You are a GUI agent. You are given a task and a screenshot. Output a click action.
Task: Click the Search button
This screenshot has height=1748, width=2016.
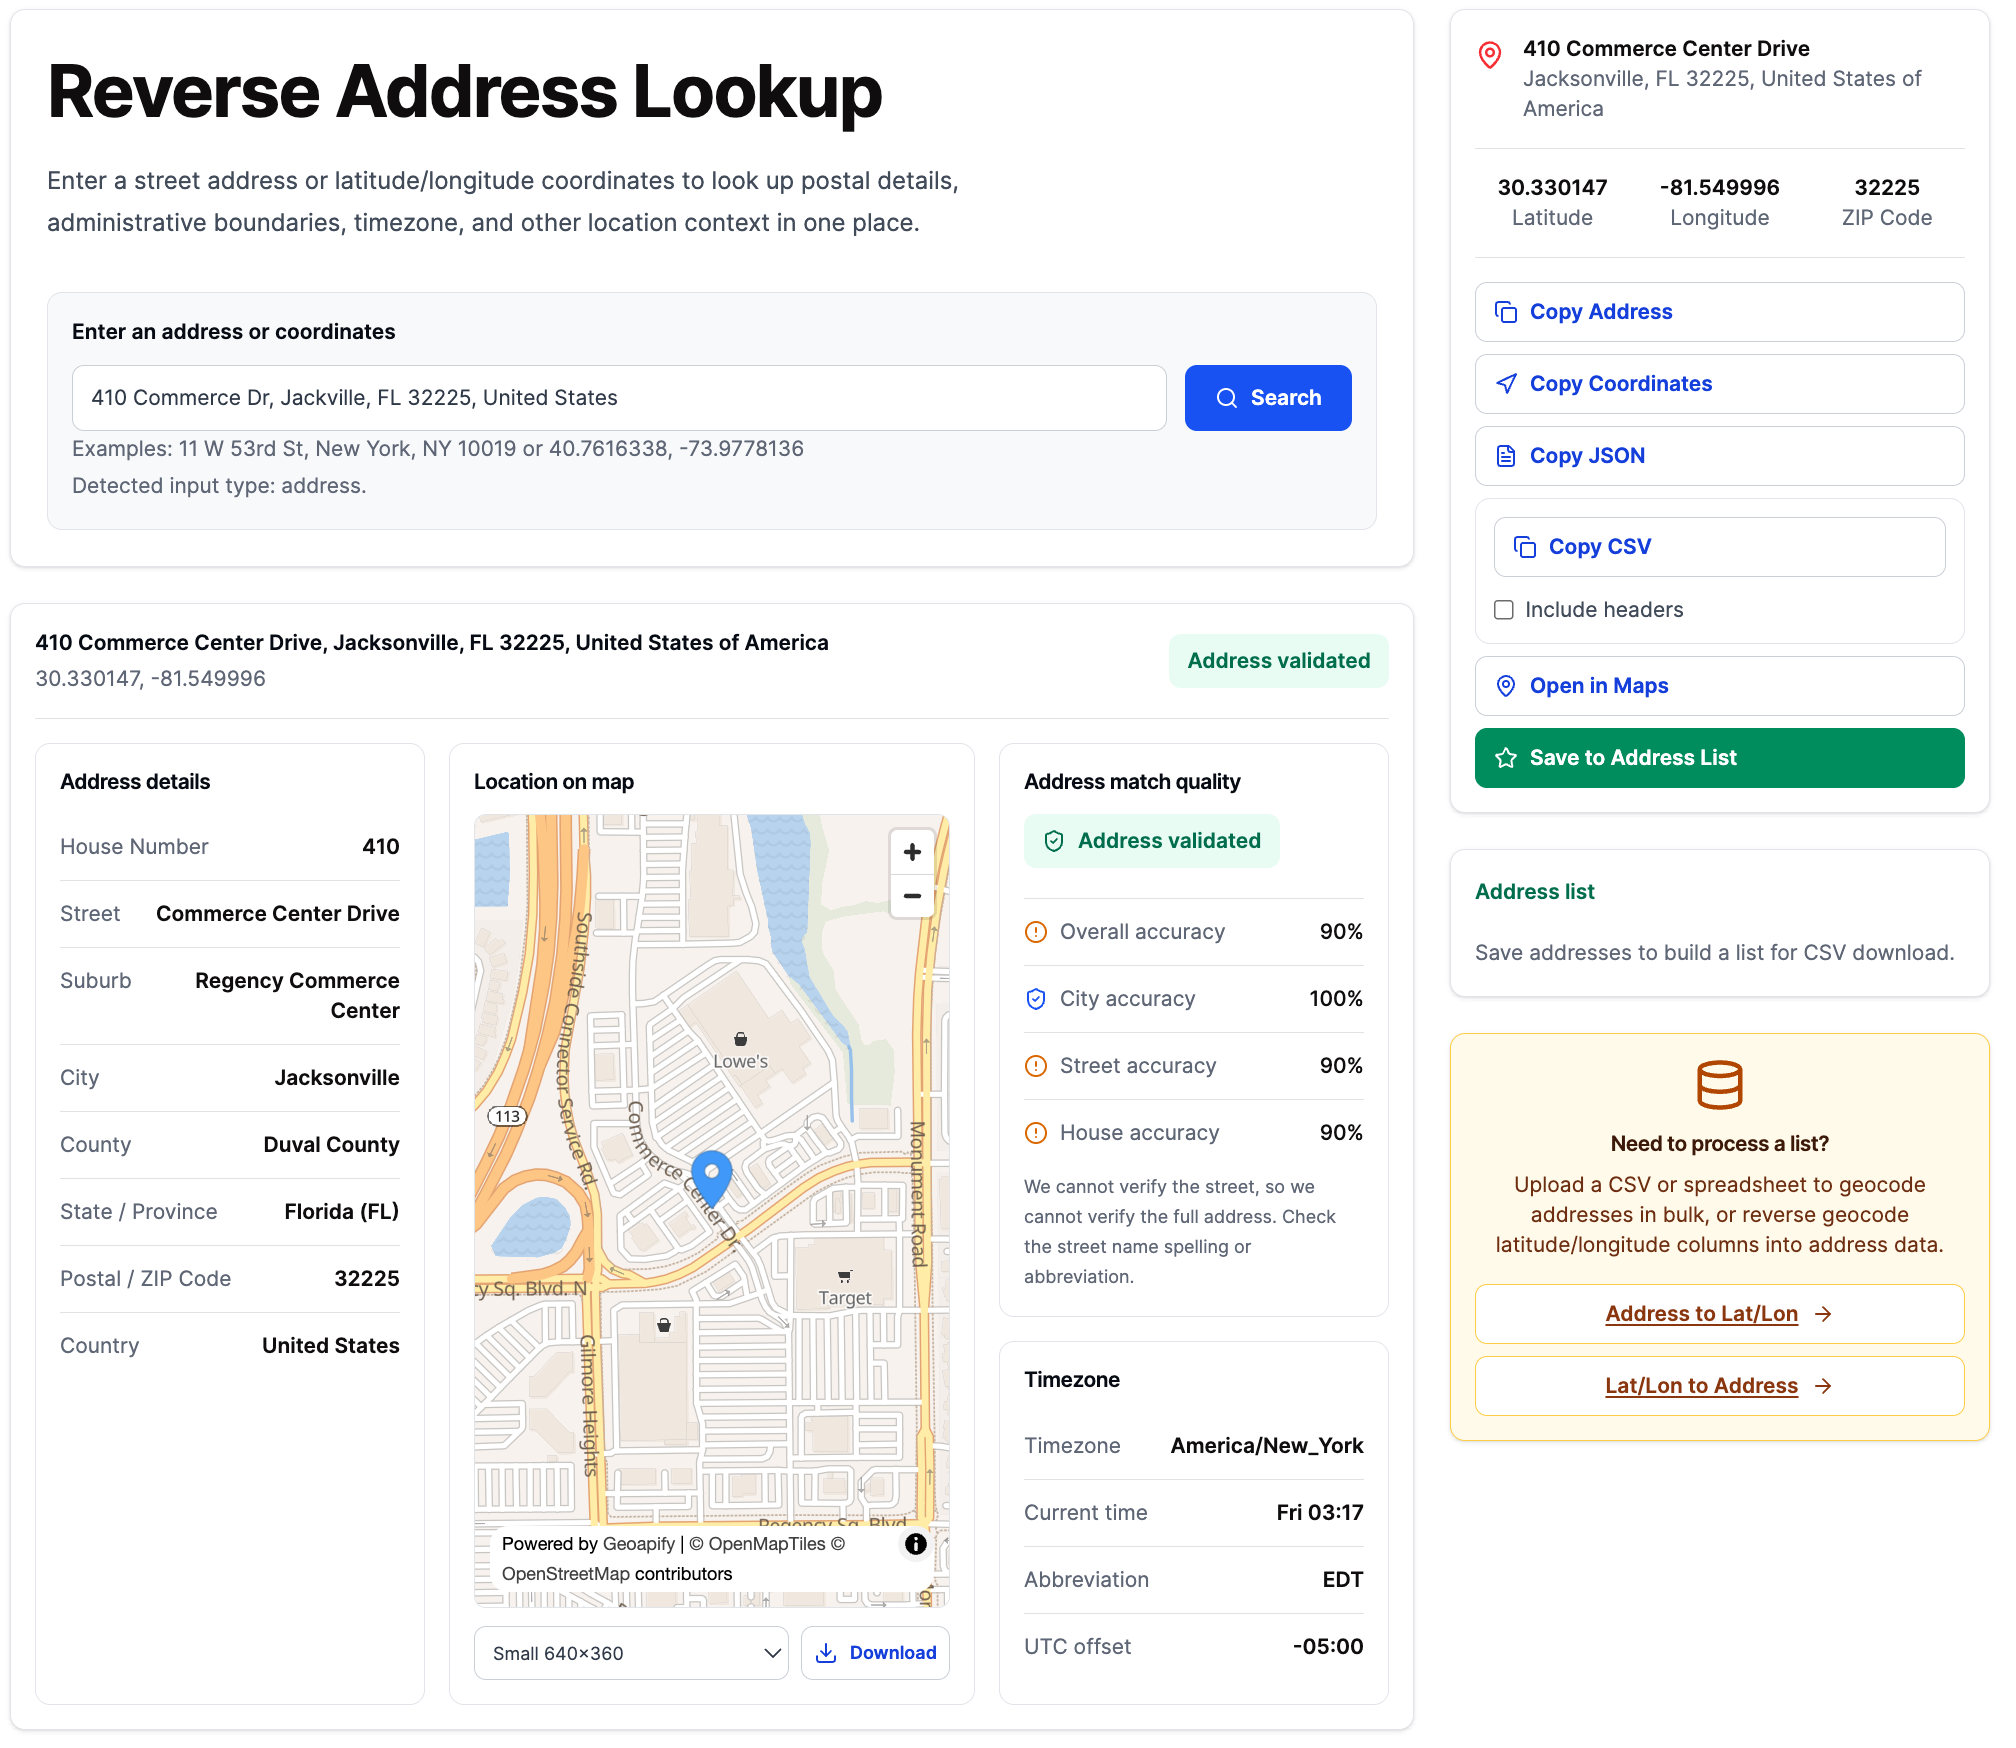(1268, 398)
